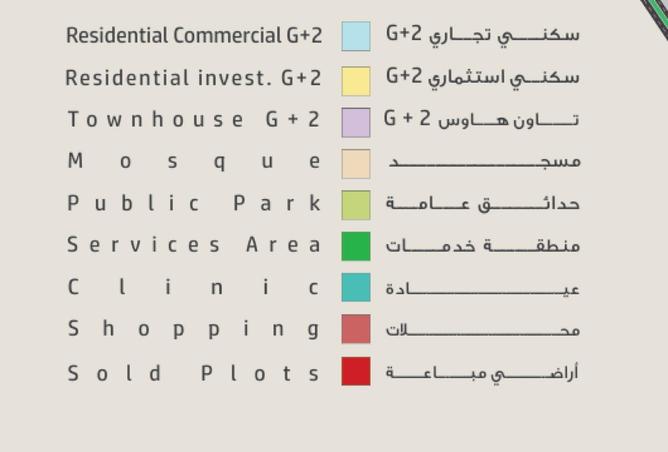The height and width of the screenshot is (452, 668).
Task: Pick the lavender Townhouse G+2 swatch
Action: tap(355, 121)
